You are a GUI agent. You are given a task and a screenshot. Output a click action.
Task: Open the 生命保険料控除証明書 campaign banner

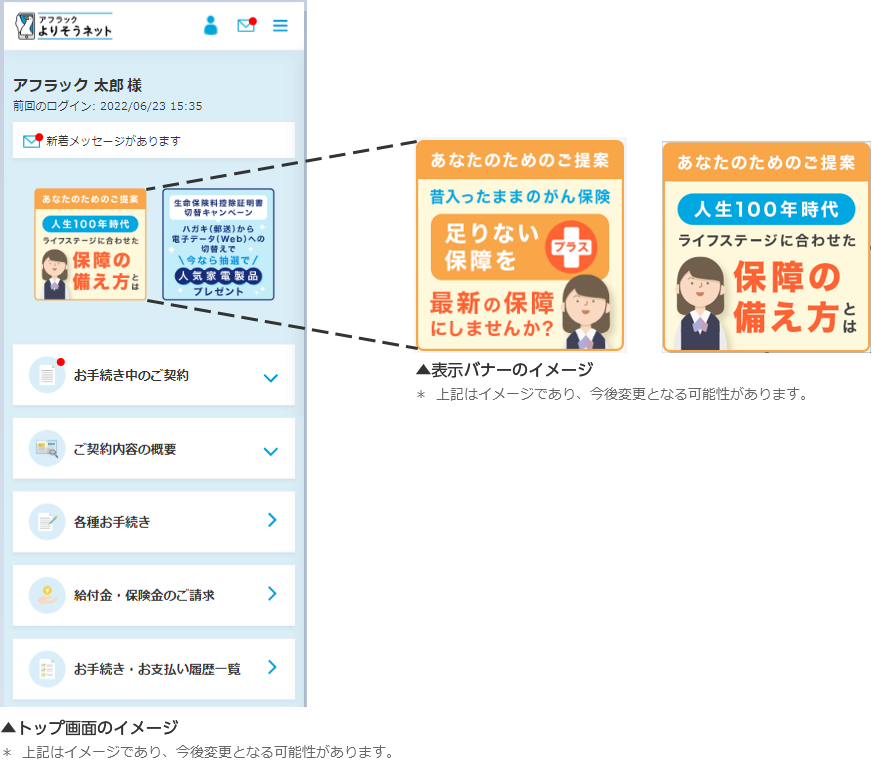[x=218, y=245]
